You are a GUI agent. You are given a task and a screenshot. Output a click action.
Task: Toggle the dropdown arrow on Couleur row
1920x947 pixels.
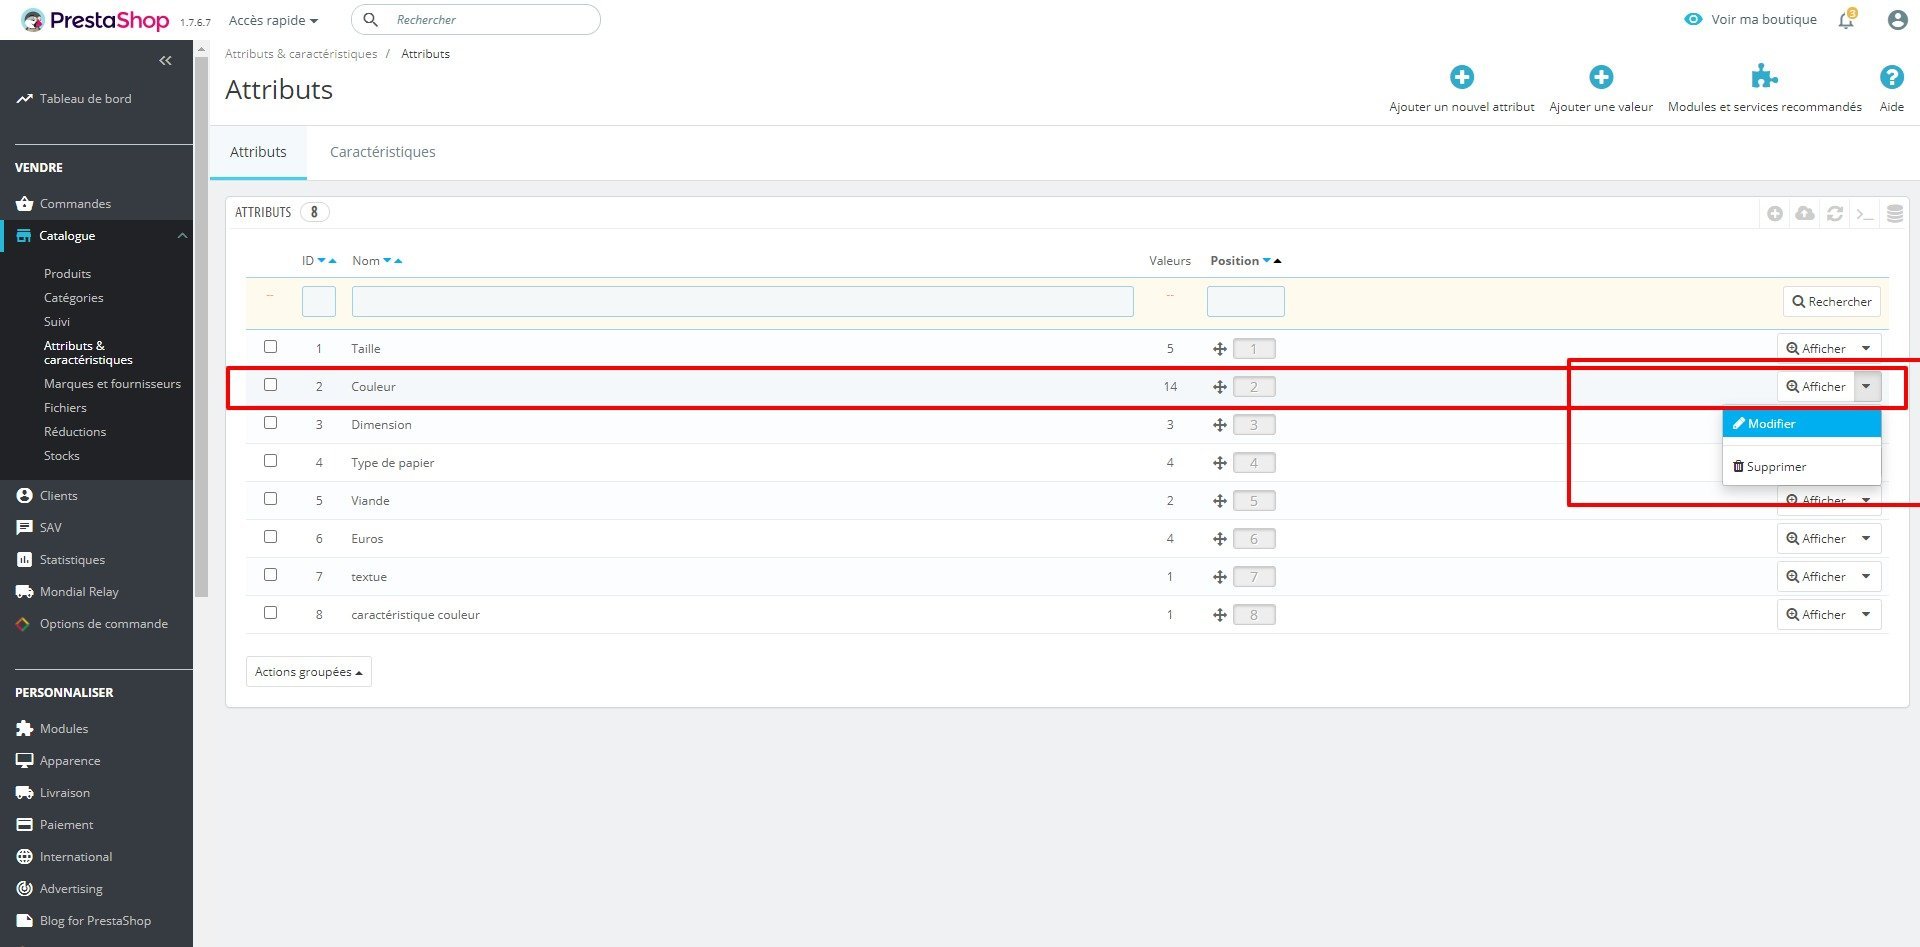(1866, 387)
